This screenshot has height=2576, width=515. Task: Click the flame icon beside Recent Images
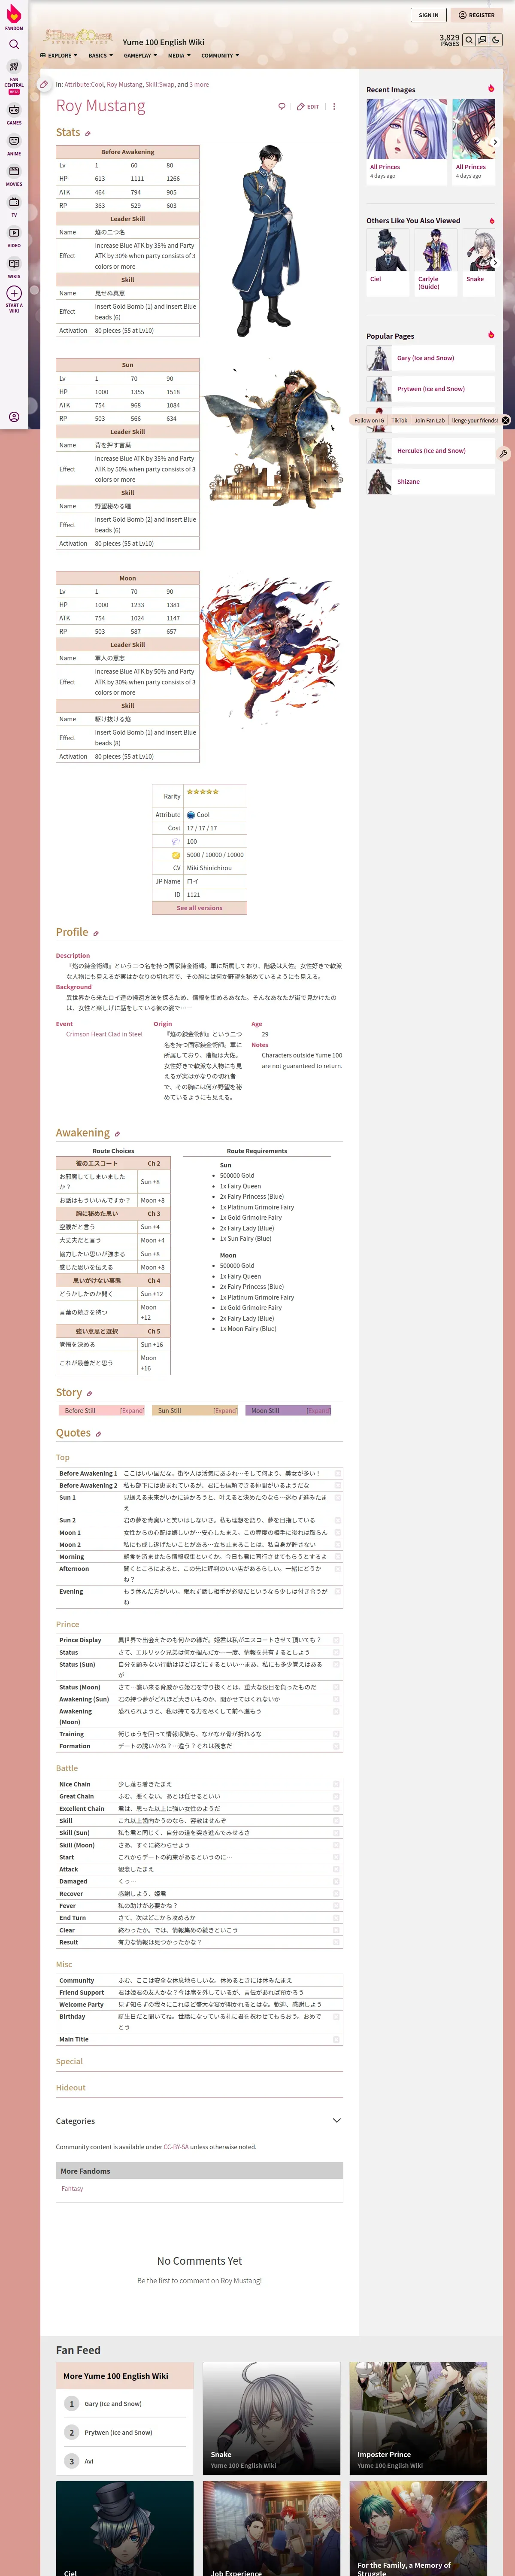[491, 89]
